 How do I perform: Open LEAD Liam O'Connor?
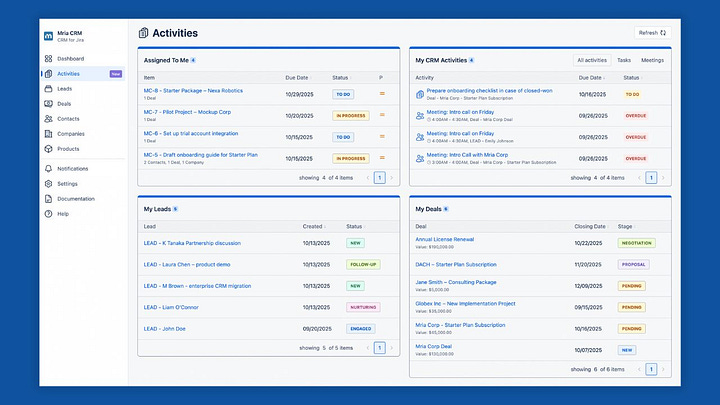(171, 307)
